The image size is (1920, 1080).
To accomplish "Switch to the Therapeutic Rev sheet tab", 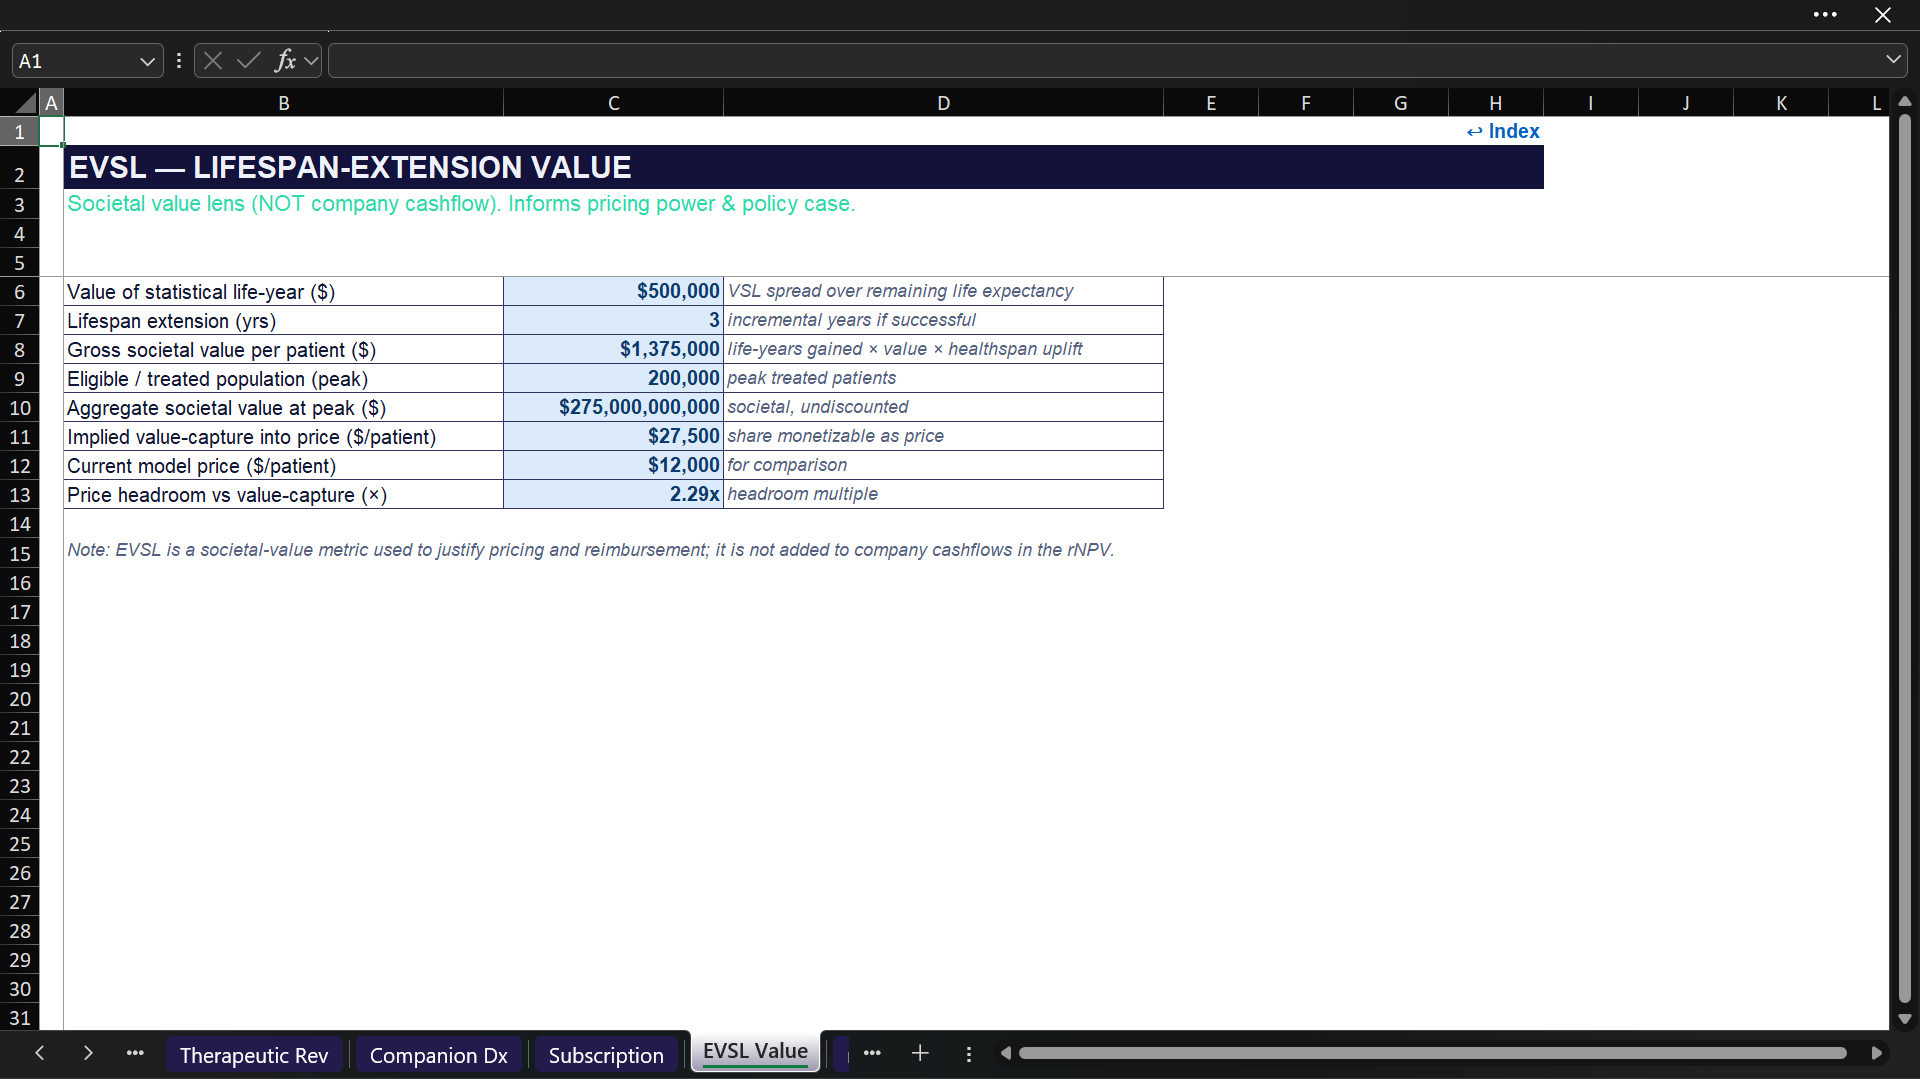I will 254,1055.
